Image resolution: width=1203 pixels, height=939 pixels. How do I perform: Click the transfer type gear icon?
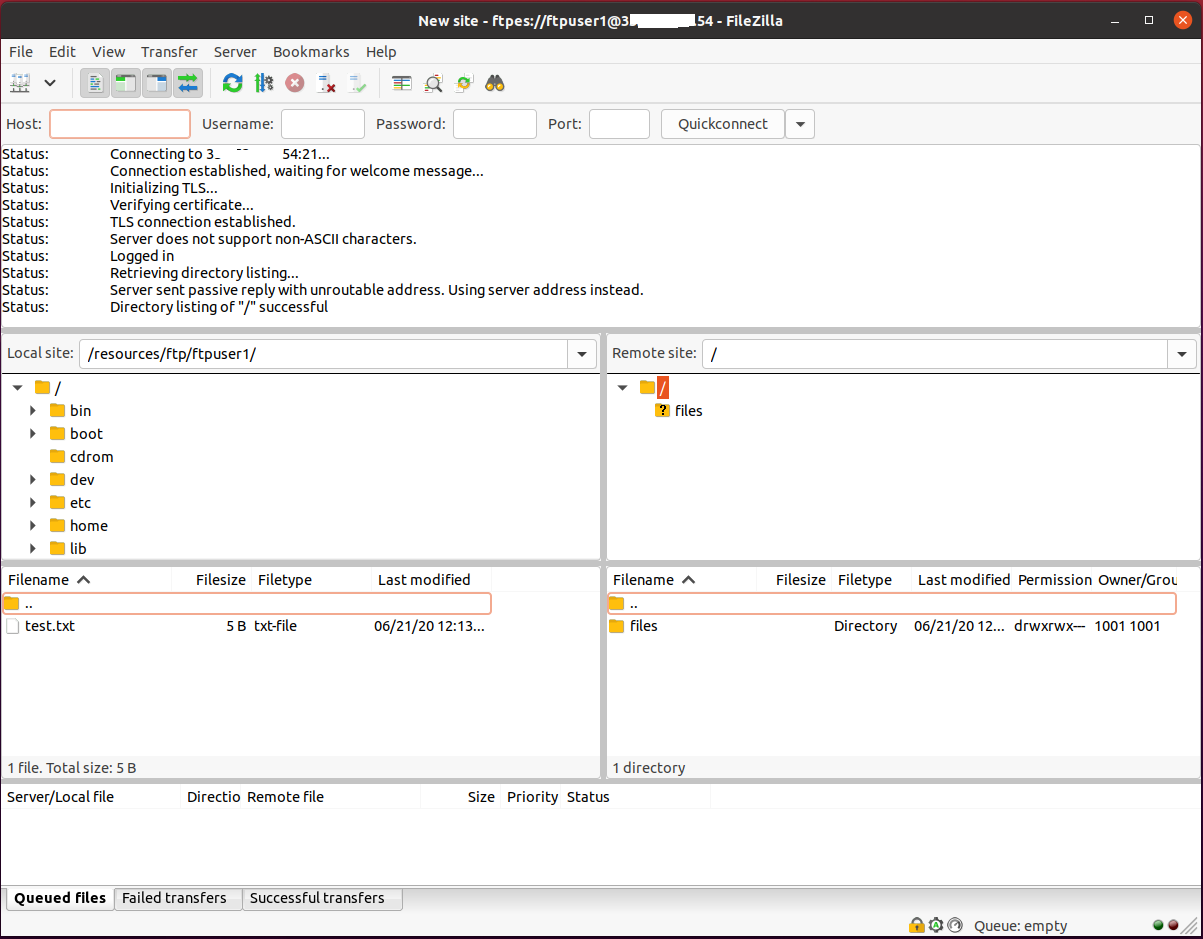pyautogui.click(x=936, y=926)
